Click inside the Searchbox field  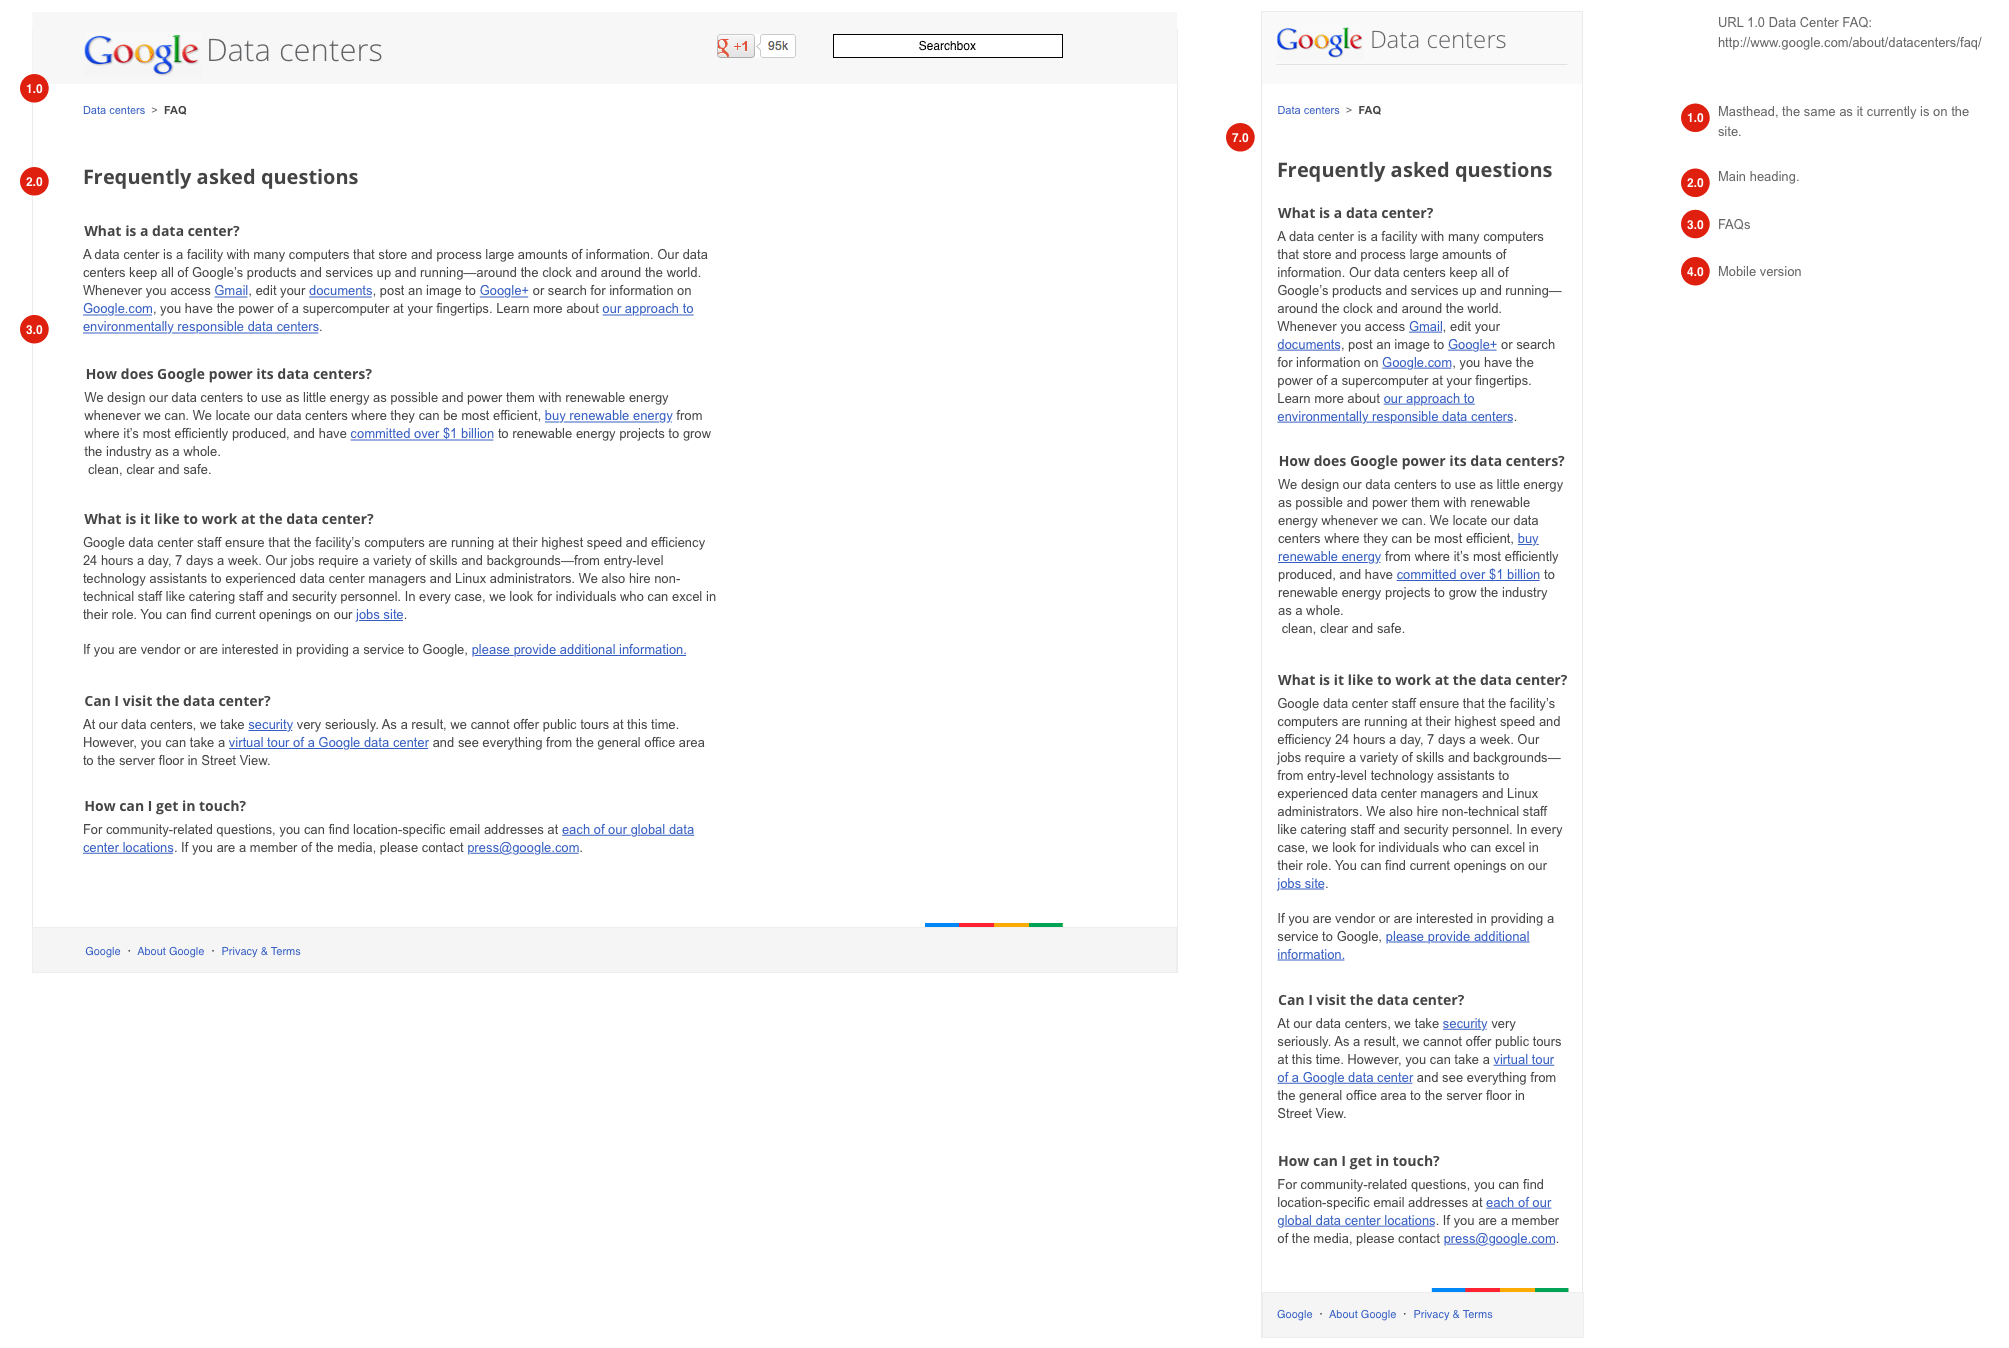947,46
